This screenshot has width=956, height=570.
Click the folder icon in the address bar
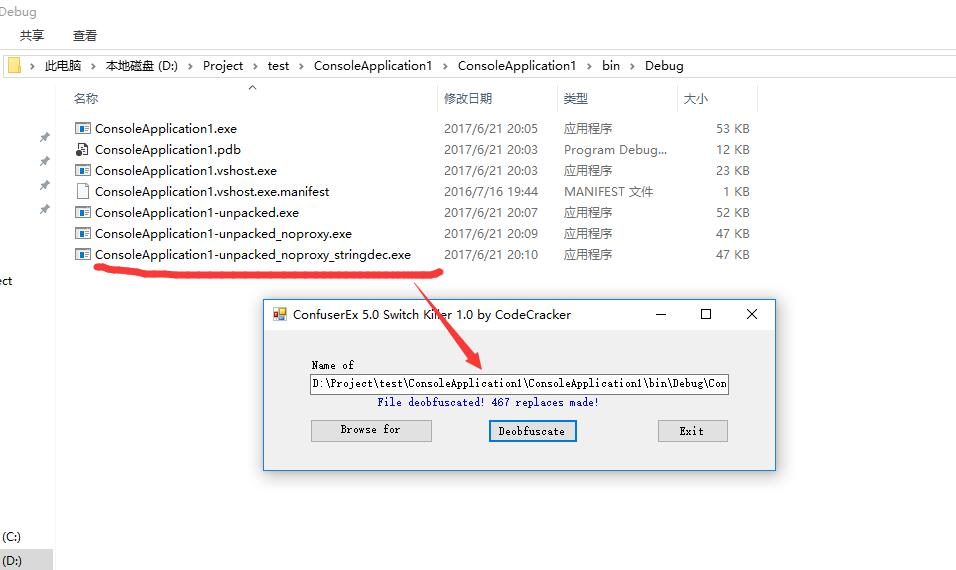click(14, 65)
